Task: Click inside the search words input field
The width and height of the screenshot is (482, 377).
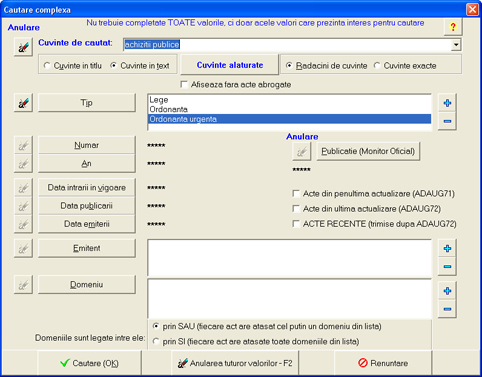Action: 287,45
